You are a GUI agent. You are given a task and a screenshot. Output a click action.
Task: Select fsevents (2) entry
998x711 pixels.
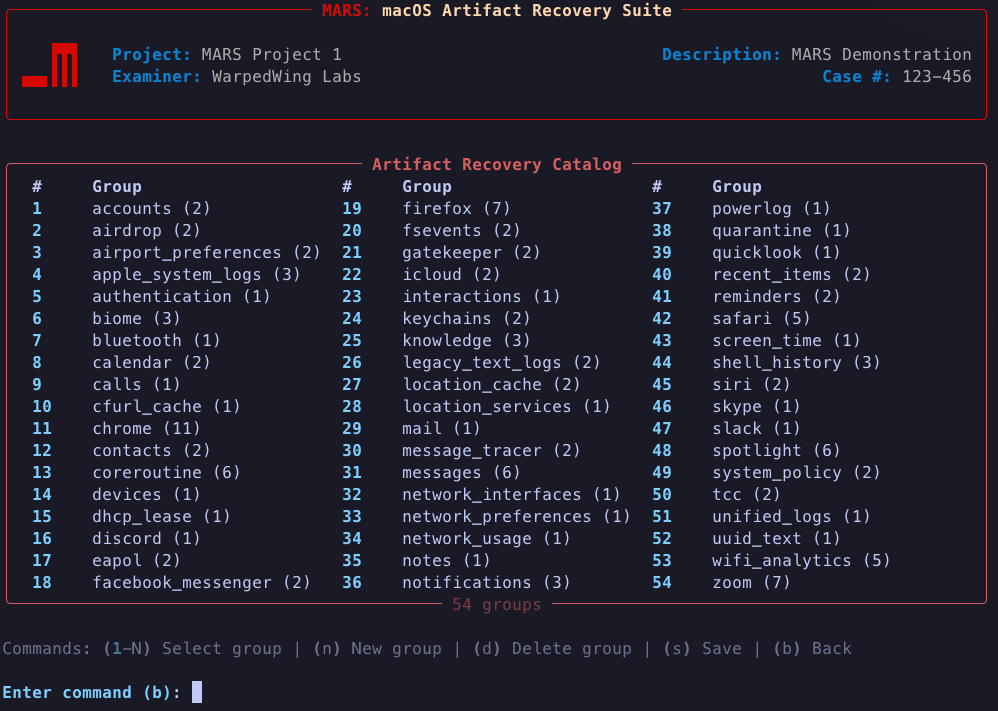click(461, 230)
